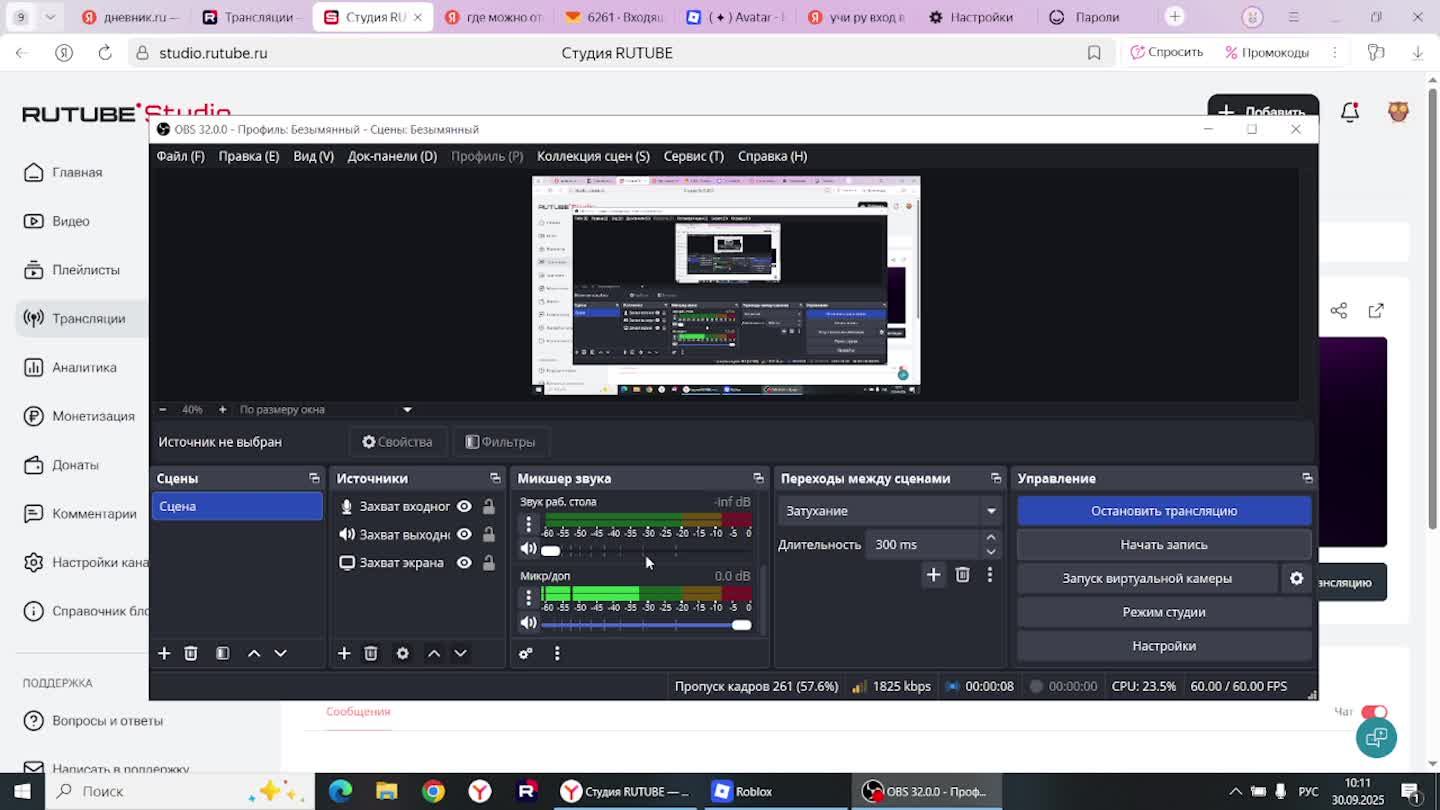Open transition properties three-dot menu
The width and height of the screenshot is (1440, 810).
[990, 575]
